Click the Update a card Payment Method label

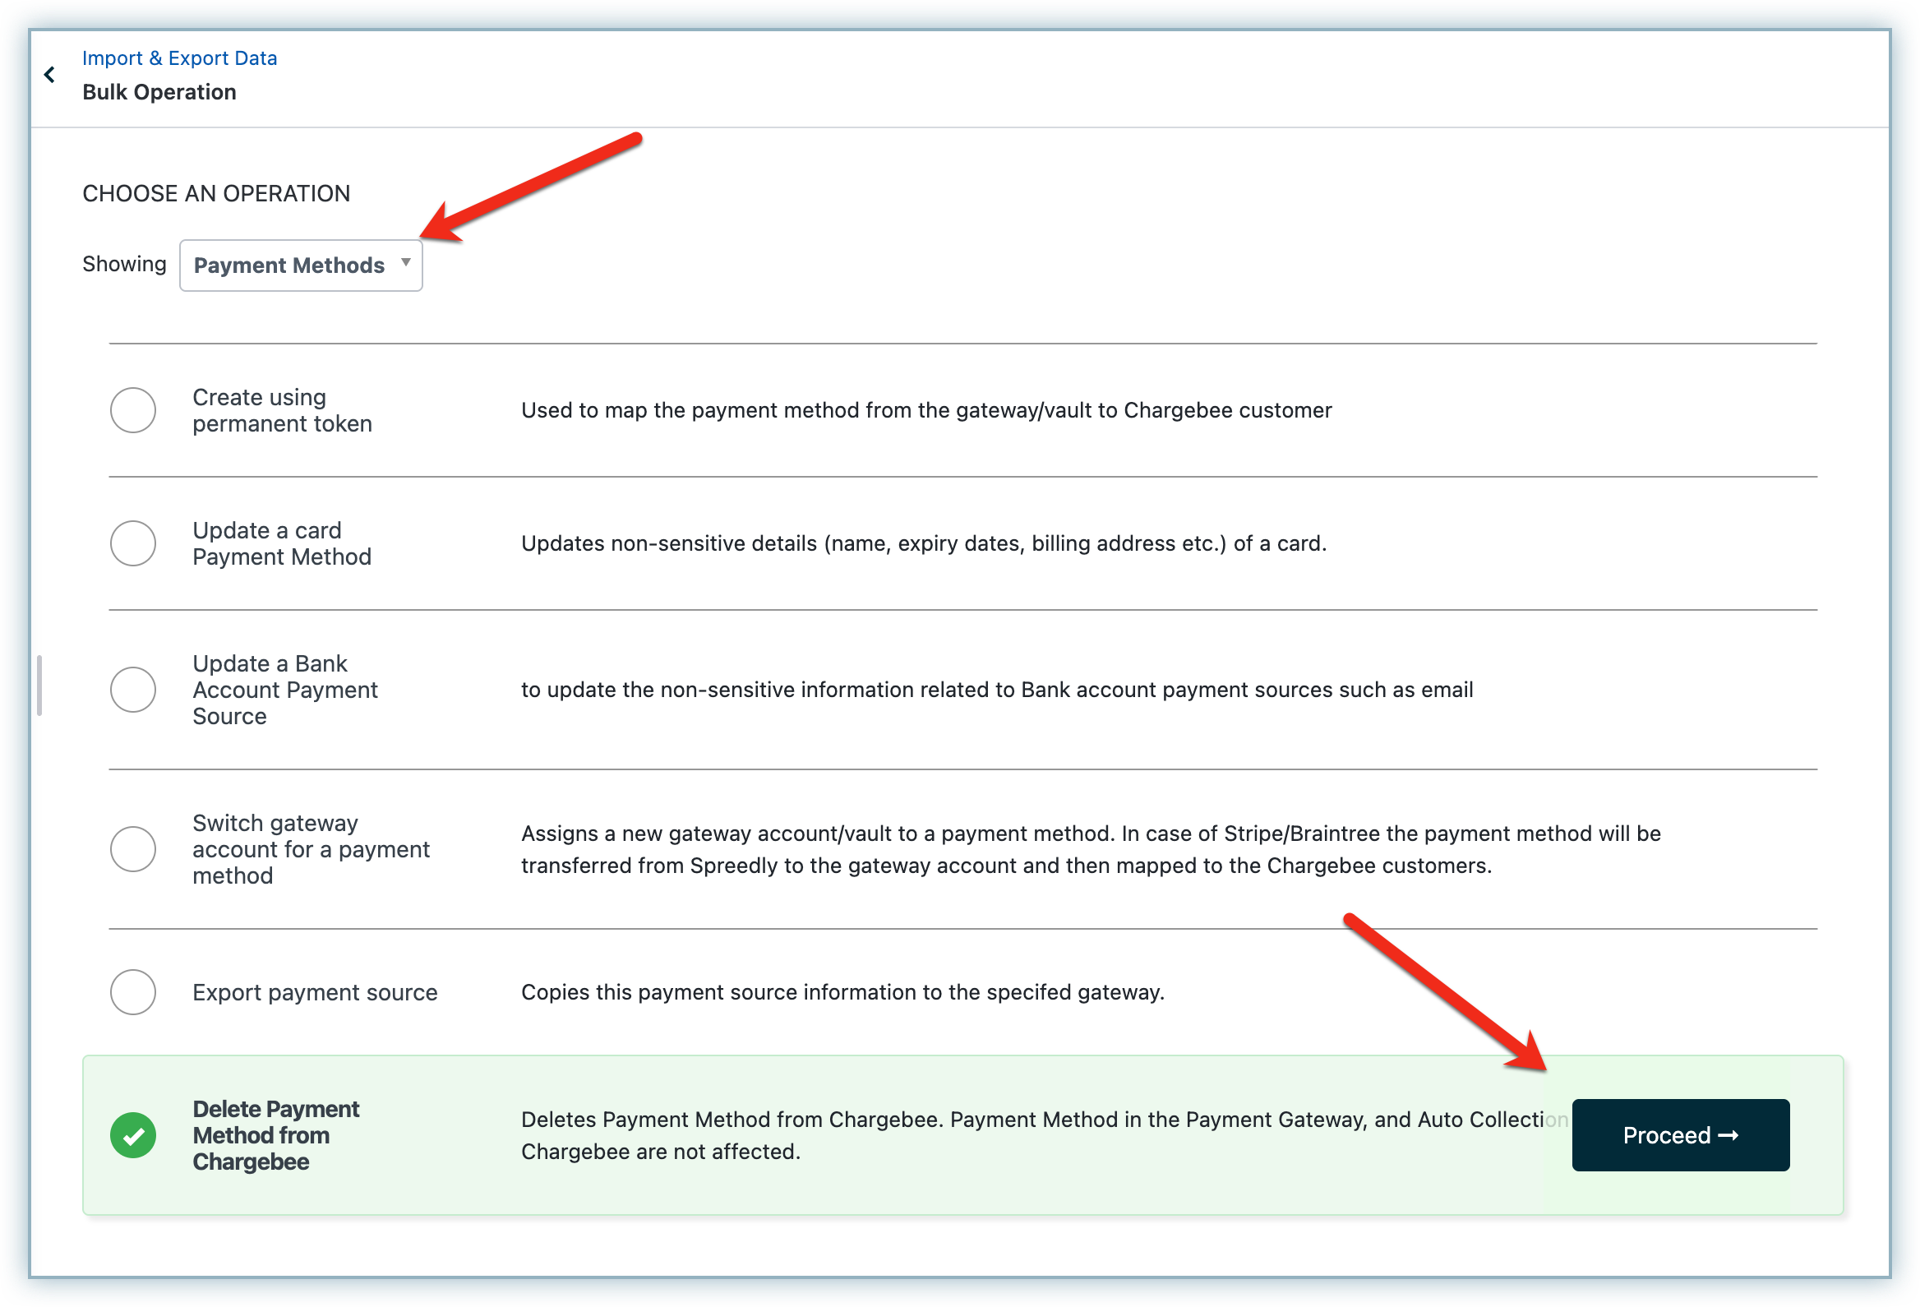point(281,543)
